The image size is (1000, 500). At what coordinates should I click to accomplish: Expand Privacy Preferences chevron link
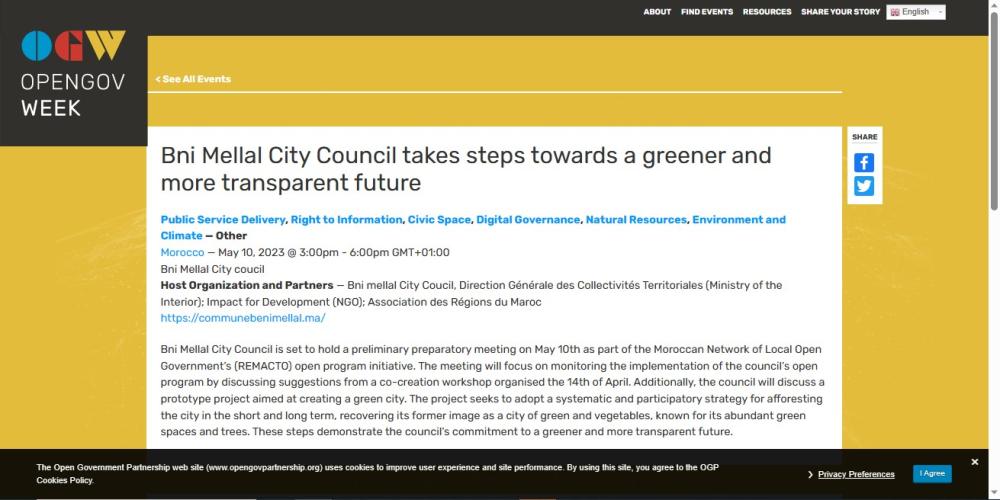851,474
